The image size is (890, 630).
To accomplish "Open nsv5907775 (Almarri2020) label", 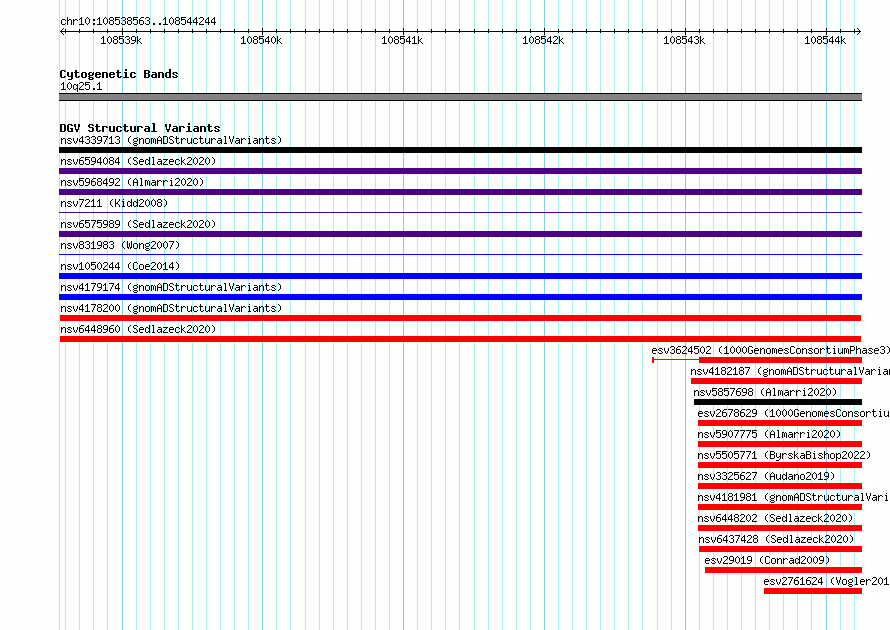I will click(769, 434).
